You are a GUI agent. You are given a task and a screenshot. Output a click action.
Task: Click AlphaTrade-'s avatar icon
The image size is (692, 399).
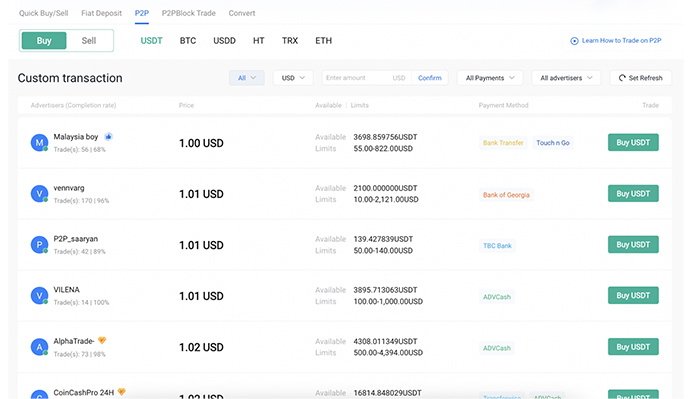pos(39,347)
